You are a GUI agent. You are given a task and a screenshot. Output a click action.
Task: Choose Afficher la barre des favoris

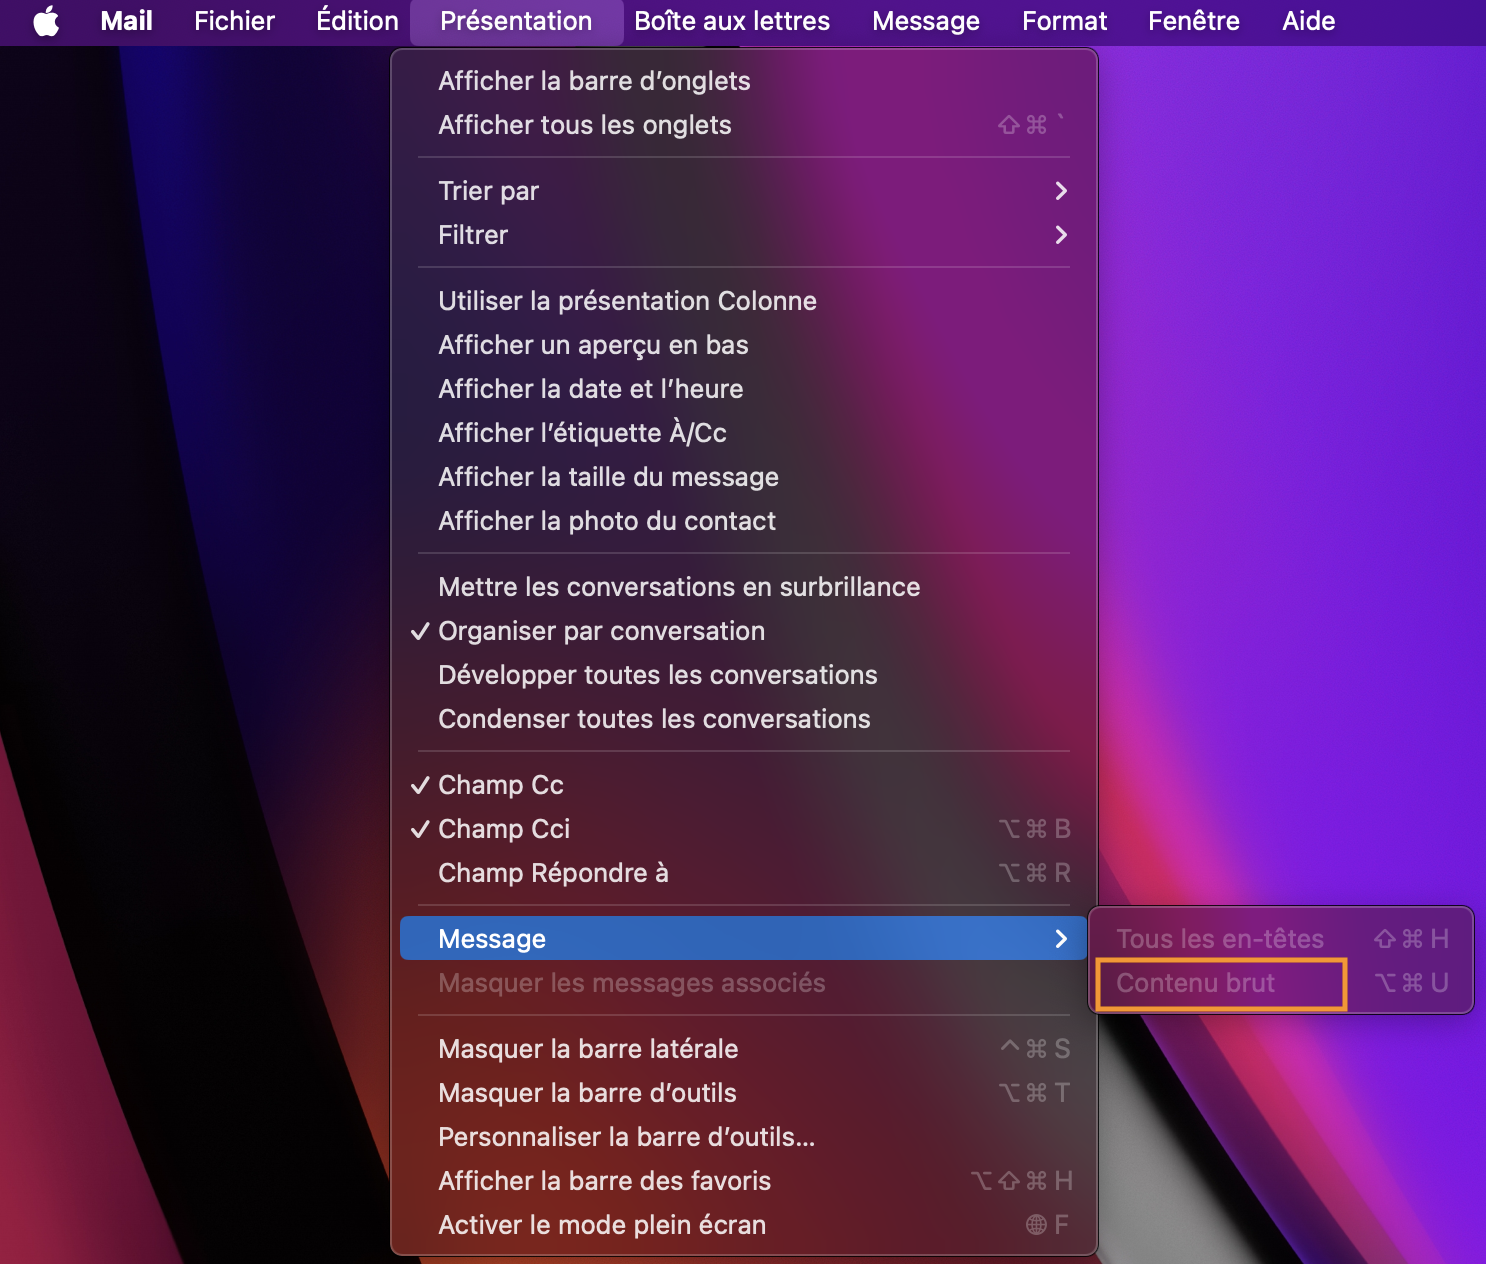744,1181
